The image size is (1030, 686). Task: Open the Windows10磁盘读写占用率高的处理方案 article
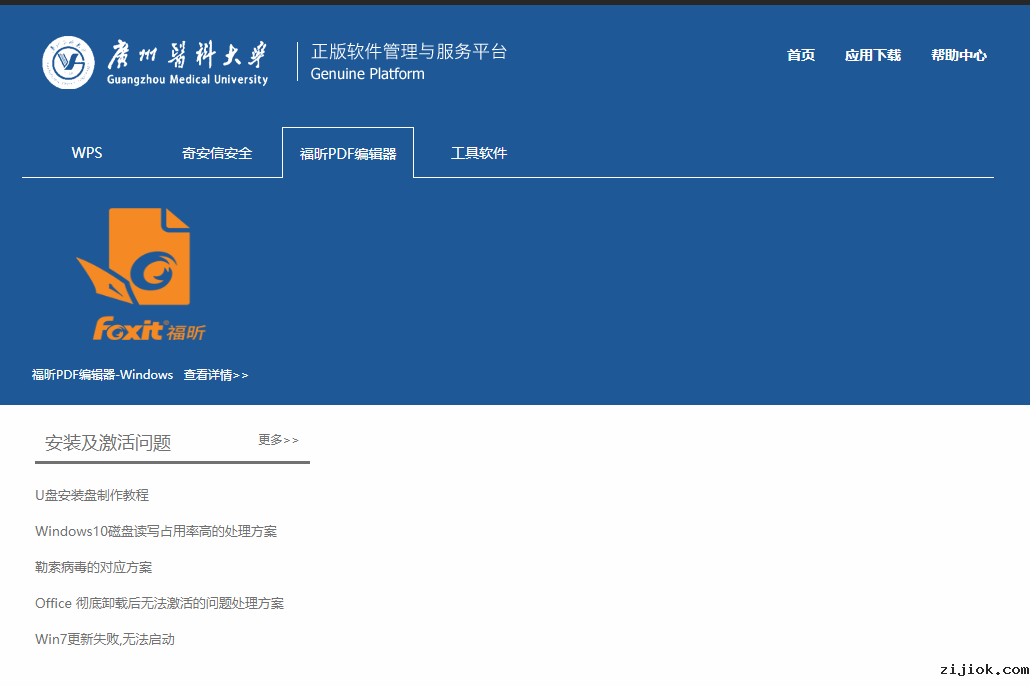tap(156, 531)
